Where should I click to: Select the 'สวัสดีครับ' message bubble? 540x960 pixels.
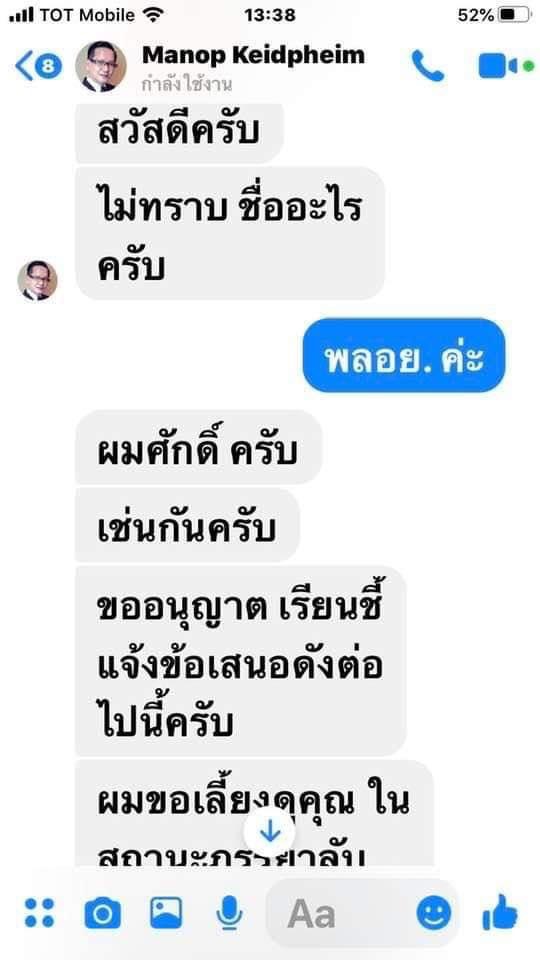click(179, 133)
